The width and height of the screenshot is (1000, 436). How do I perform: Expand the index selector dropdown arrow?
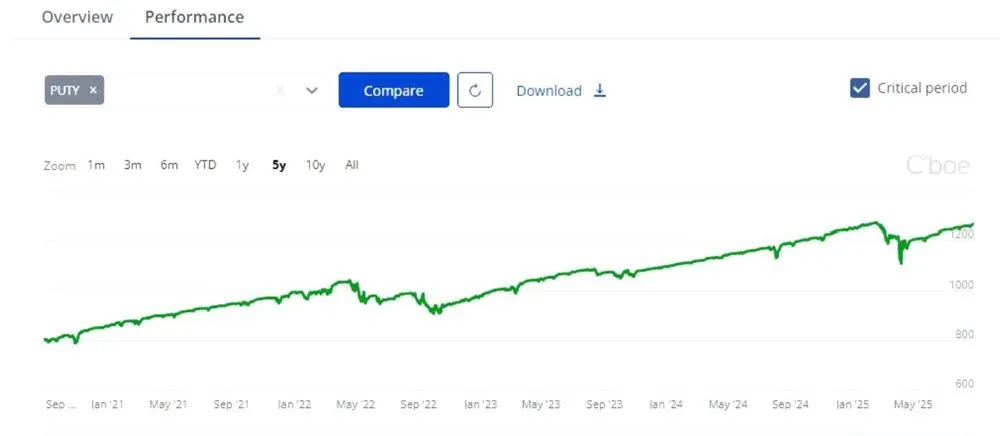312,90
